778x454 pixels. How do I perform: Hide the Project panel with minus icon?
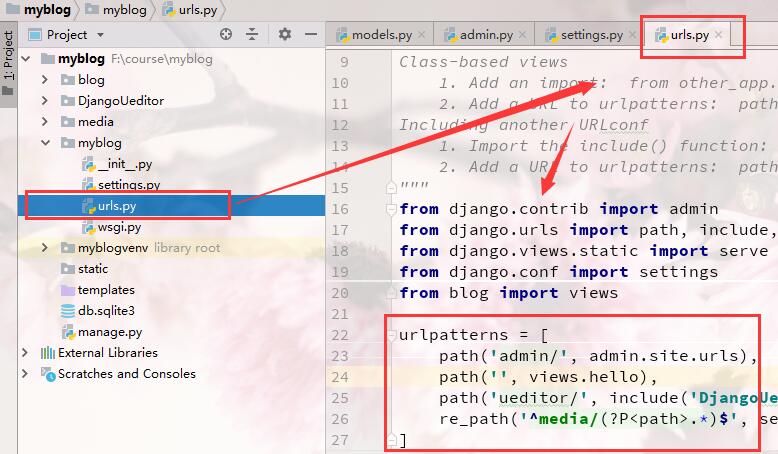311,34
